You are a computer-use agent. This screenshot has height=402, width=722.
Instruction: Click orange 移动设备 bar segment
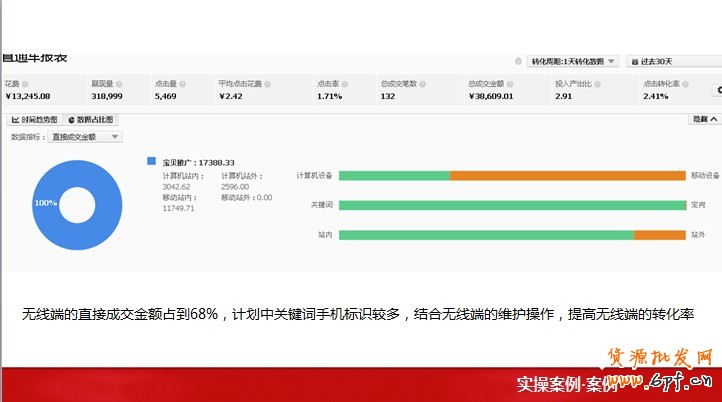click(x=567, y=175)
